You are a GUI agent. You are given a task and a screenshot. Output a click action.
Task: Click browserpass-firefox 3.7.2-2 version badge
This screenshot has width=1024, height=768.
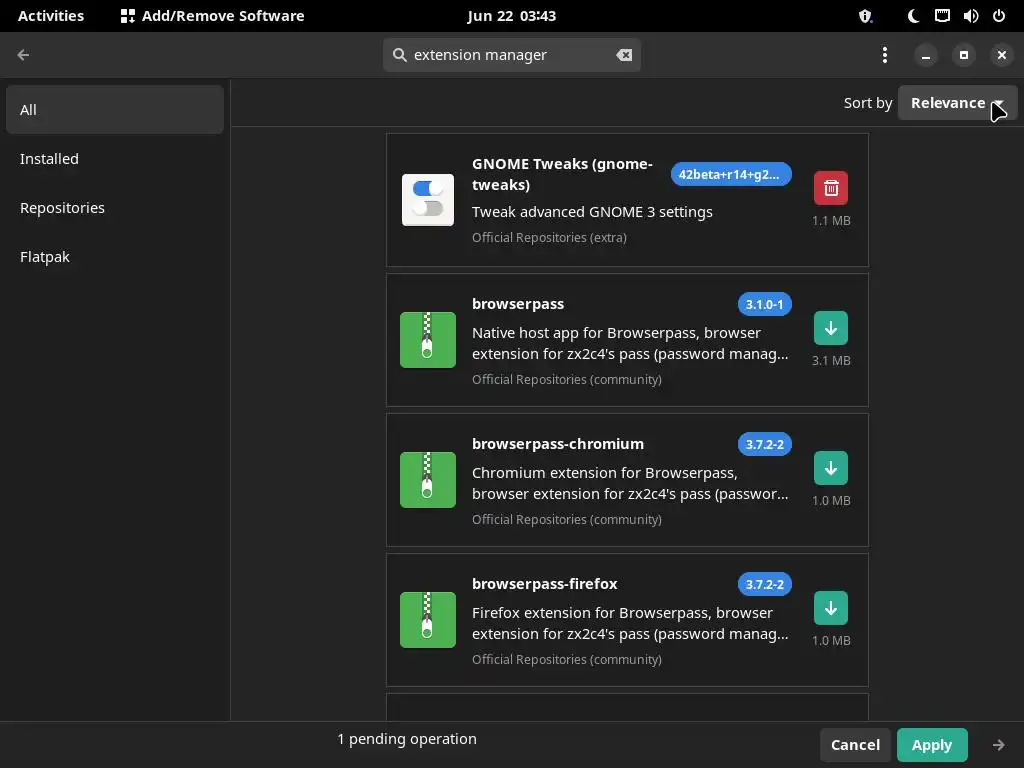click(x=765, y=584)
